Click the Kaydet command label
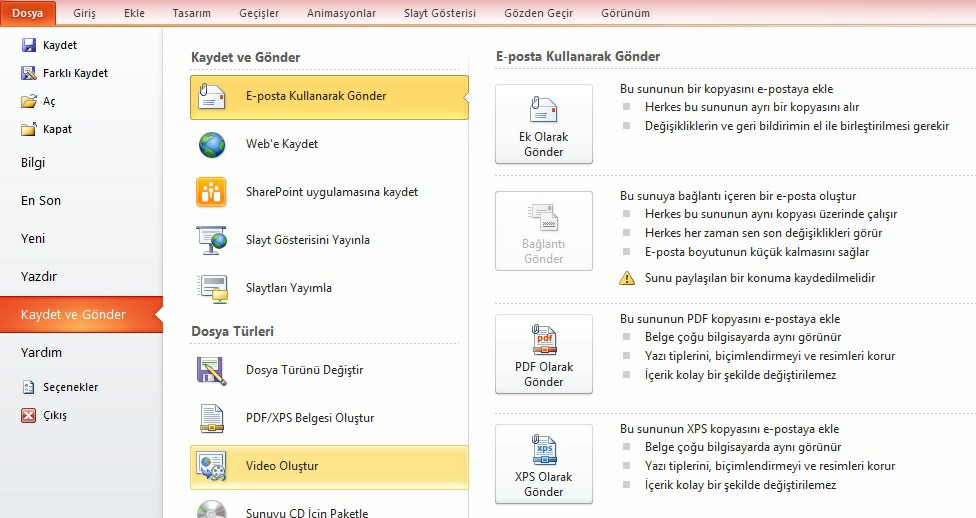This screenshot has width=976, height=518. point(60,45)
